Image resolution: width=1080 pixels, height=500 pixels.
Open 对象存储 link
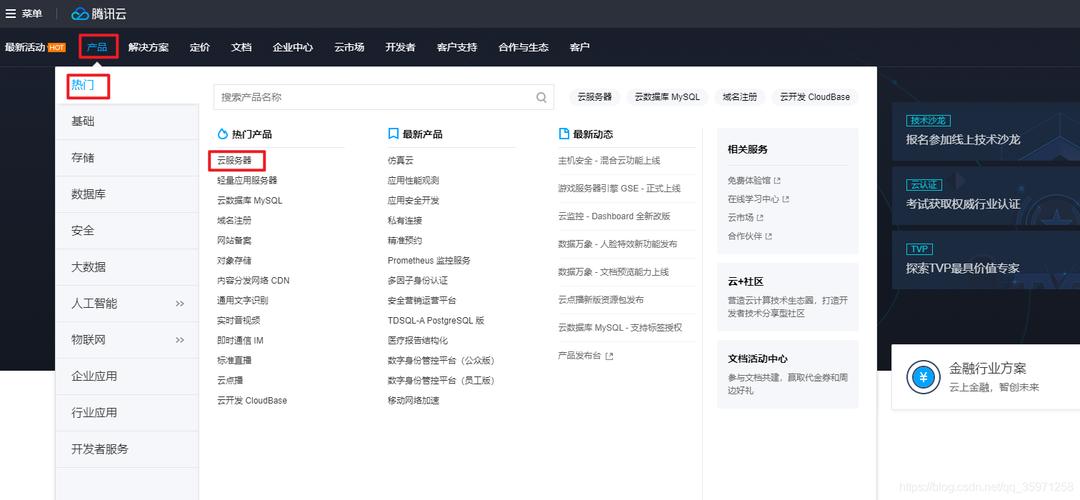[x=234, y=260]
